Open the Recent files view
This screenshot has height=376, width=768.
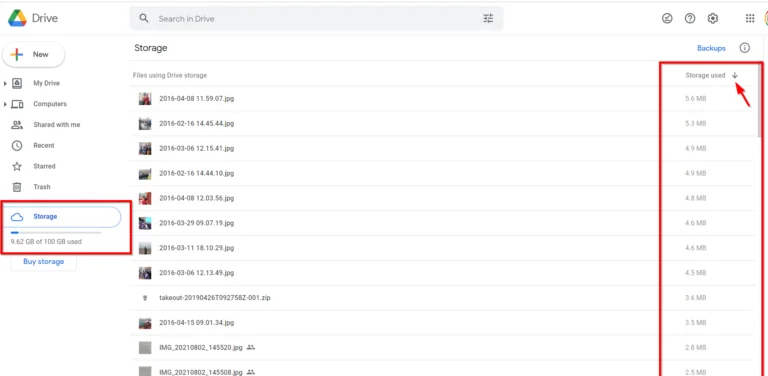[x=44, y=145]
